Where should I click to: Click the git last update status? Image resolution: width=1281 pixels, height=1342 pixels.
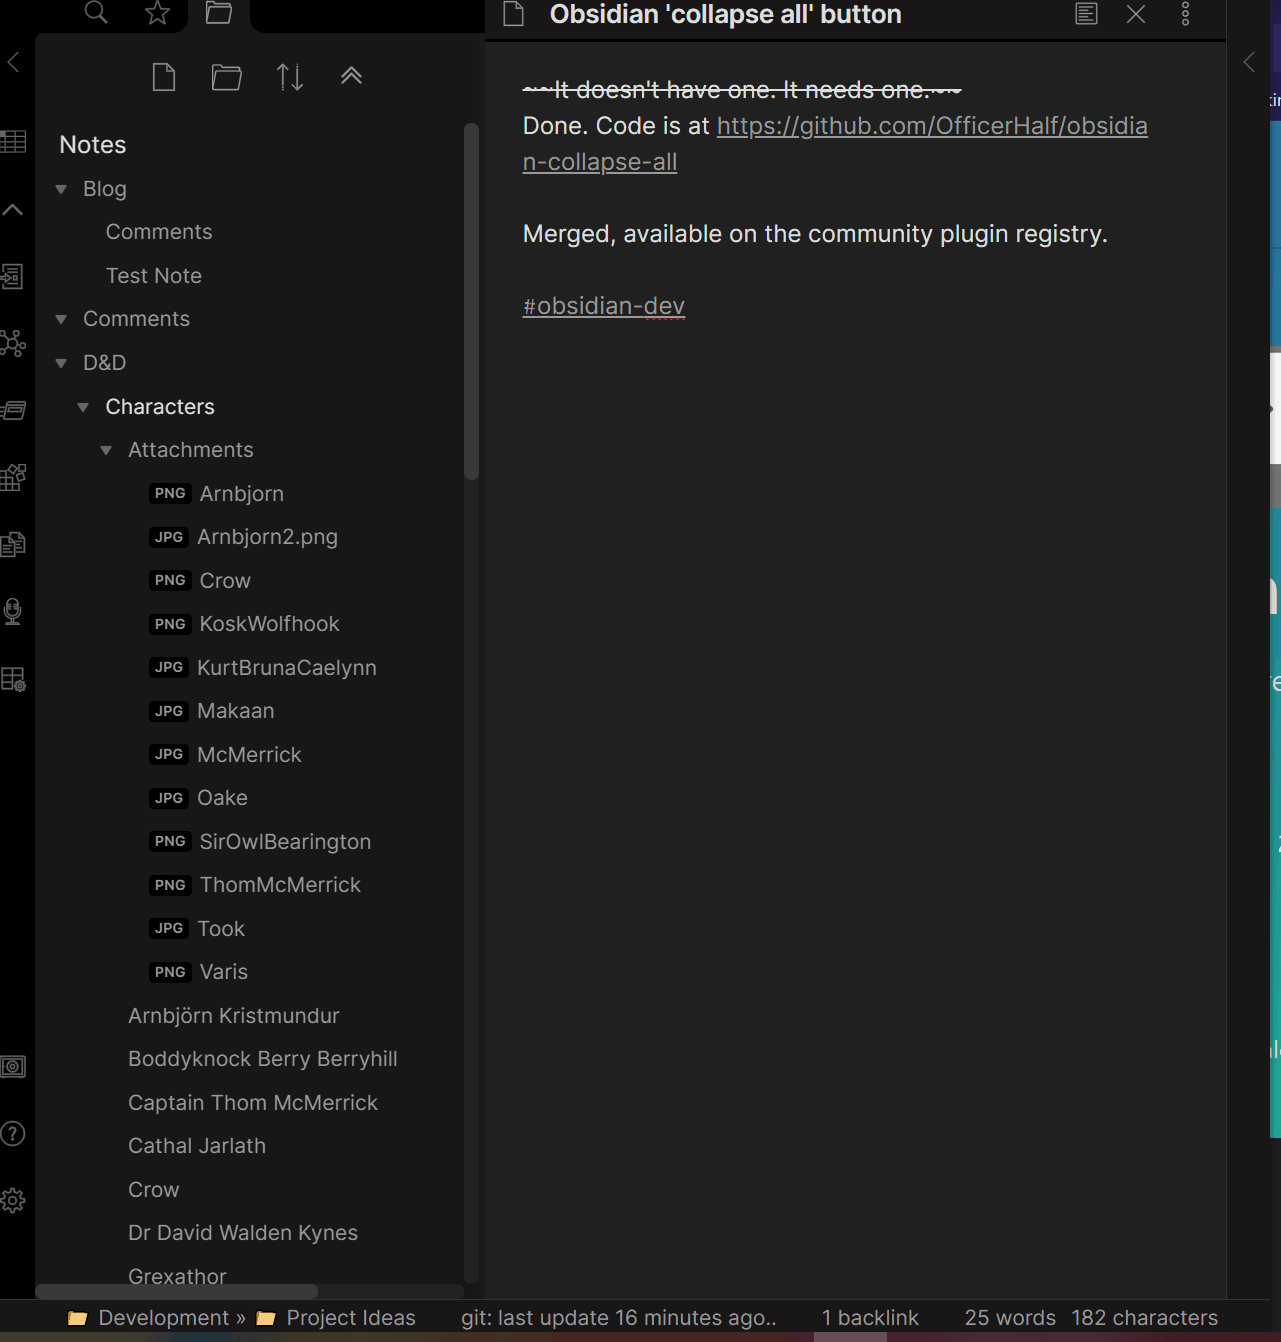point(619,1318)
